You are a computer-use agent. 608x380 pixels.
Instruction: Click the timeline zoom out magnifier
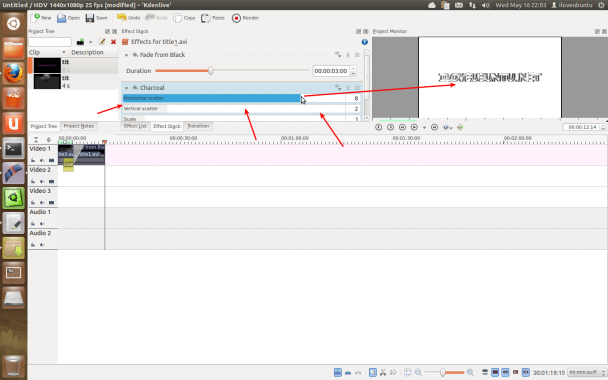click(x=418, y=372)
